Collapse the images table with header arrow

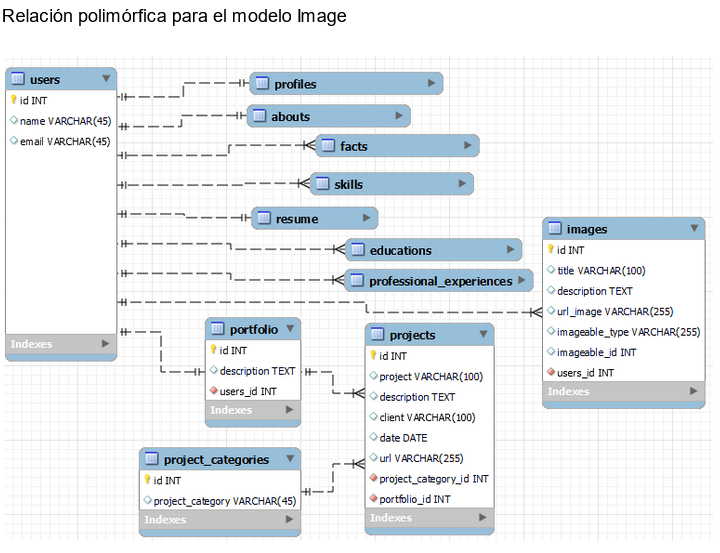point(695,228)
